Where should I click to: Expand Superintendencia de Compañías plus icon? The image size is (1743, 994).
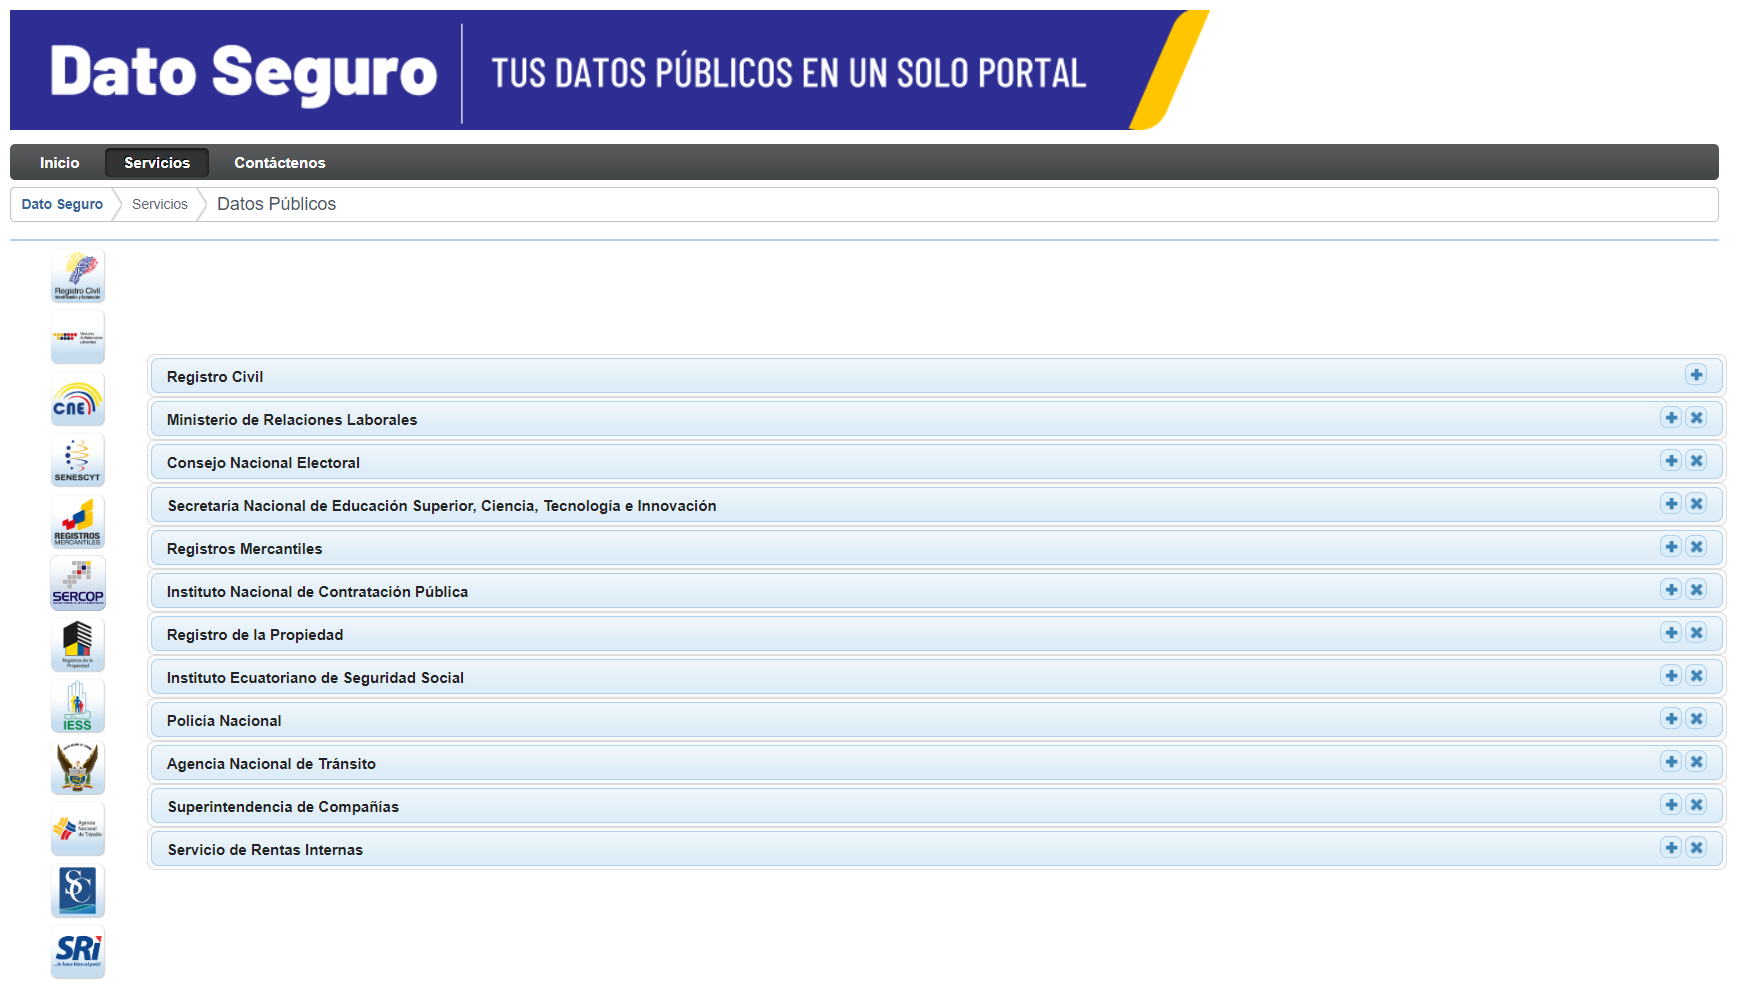coord(1671,805)
